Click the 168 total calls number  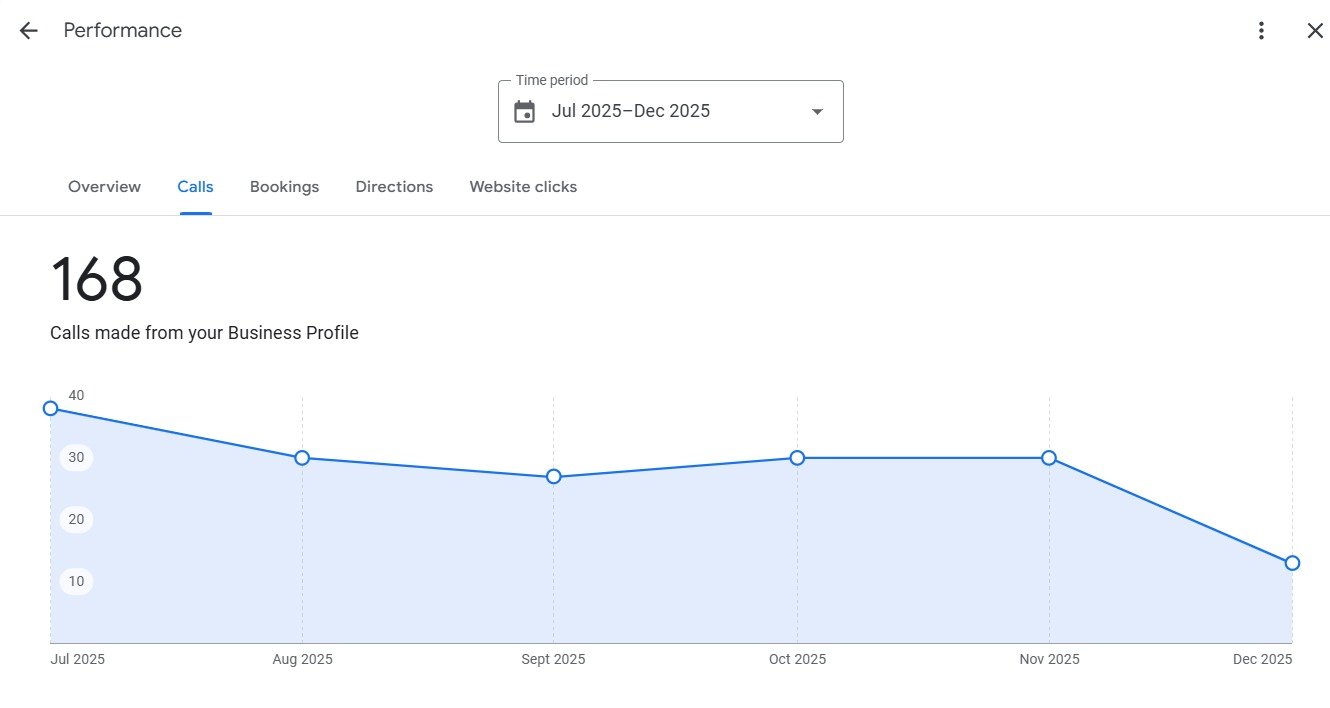point(97,280)
